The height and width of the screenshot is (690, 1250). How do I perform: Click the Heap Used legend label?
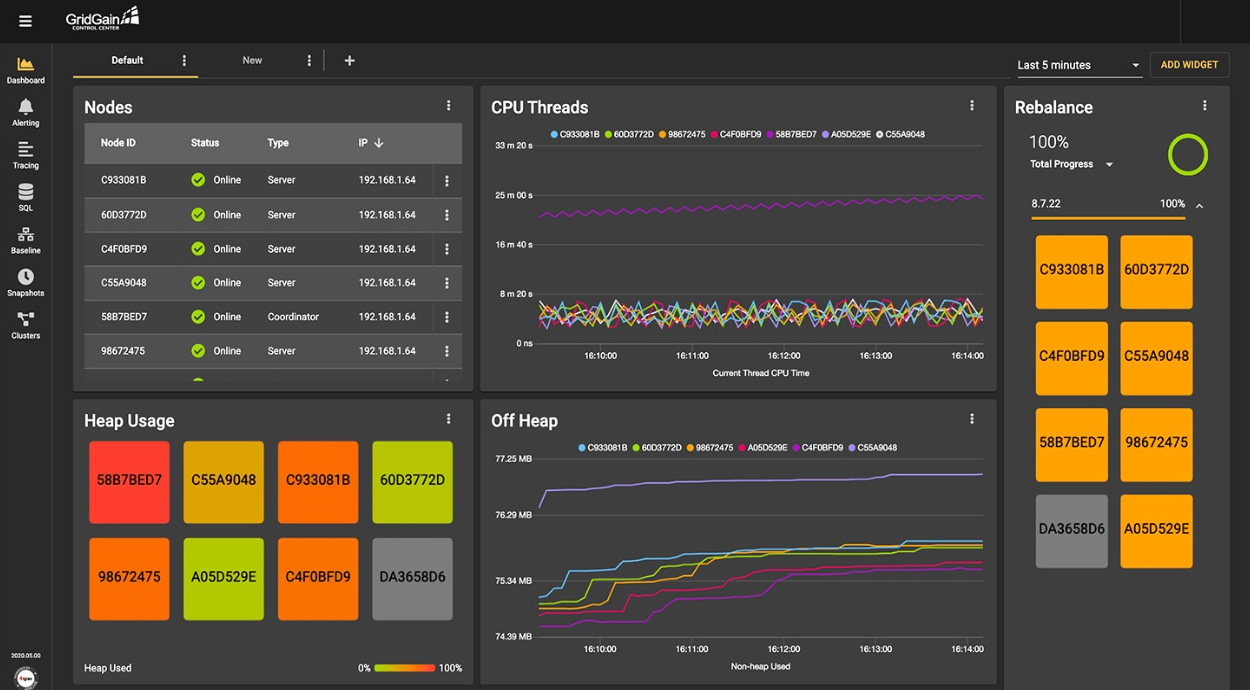point(108,668)
